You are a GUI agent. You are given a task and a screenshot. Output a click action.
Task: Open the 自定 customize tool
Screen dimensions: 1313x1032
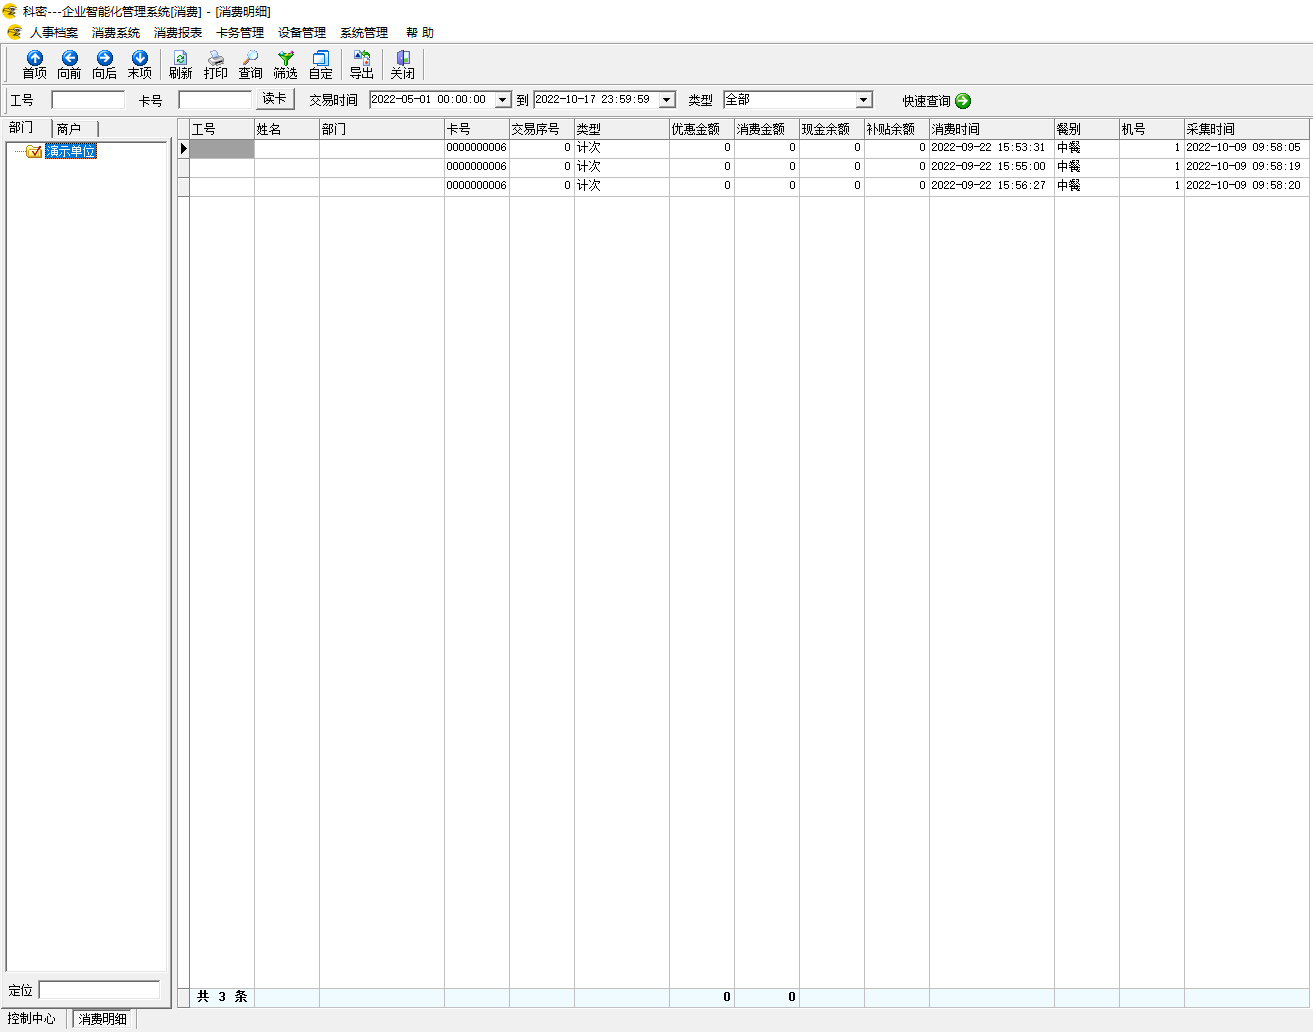click(x=321, y=65)
